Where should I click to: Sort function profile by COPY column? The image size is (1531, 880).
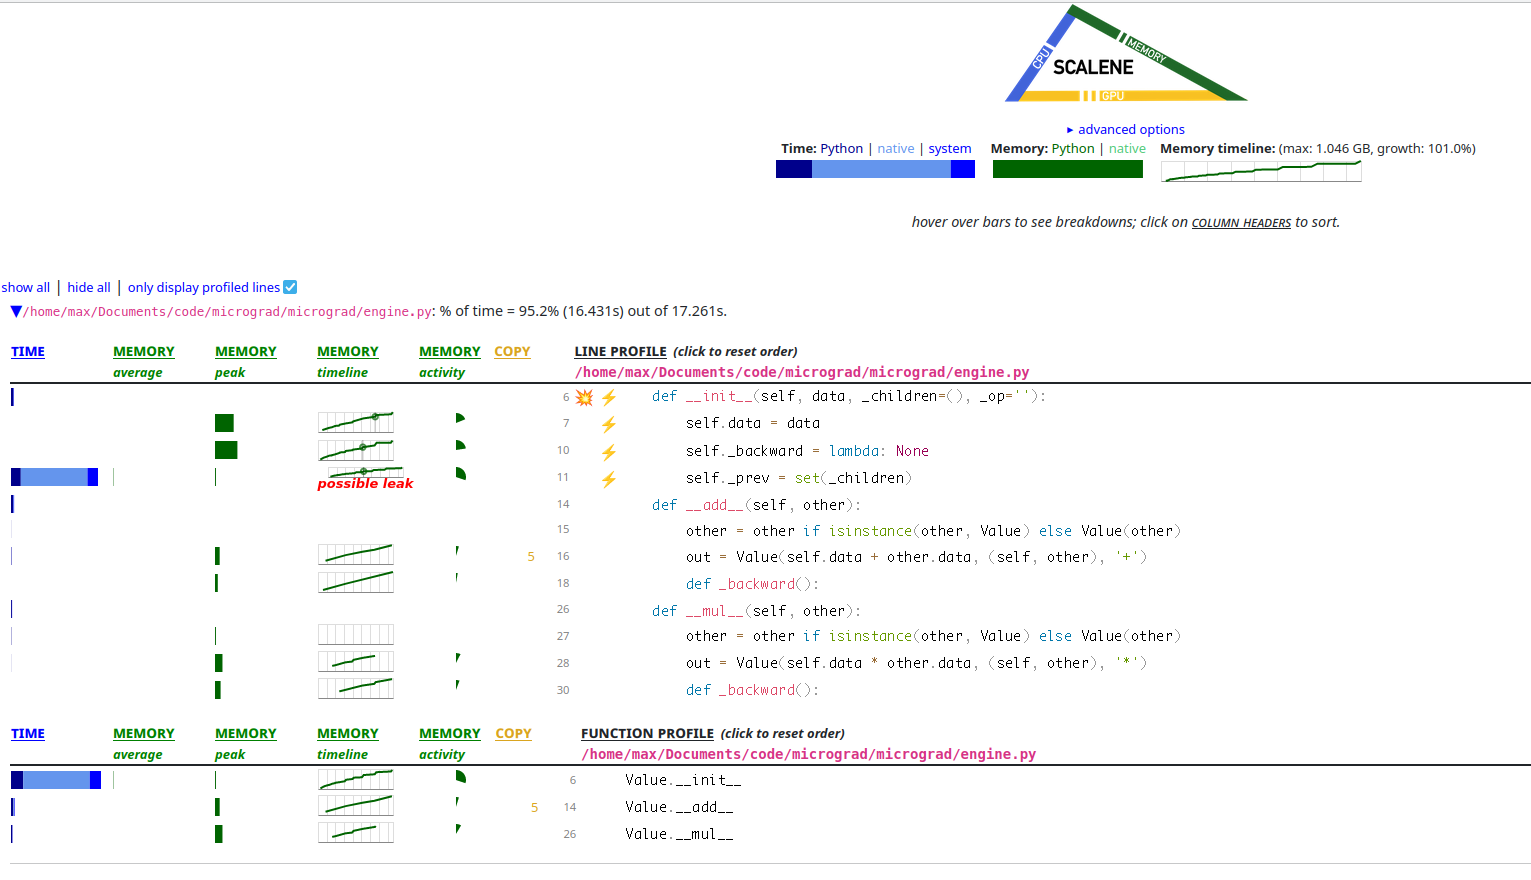[513, 734]
